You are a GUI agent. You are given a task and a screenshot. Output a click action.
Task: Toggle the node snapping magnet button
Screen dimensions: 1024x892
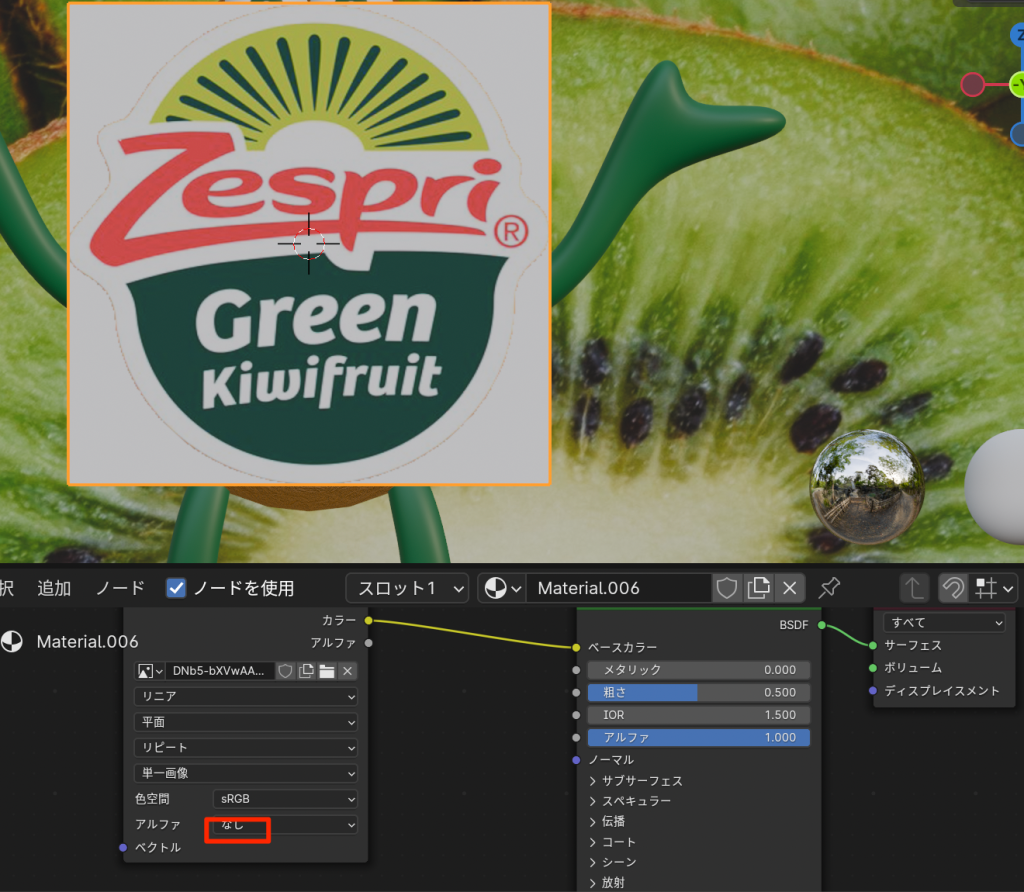point(953,588)
